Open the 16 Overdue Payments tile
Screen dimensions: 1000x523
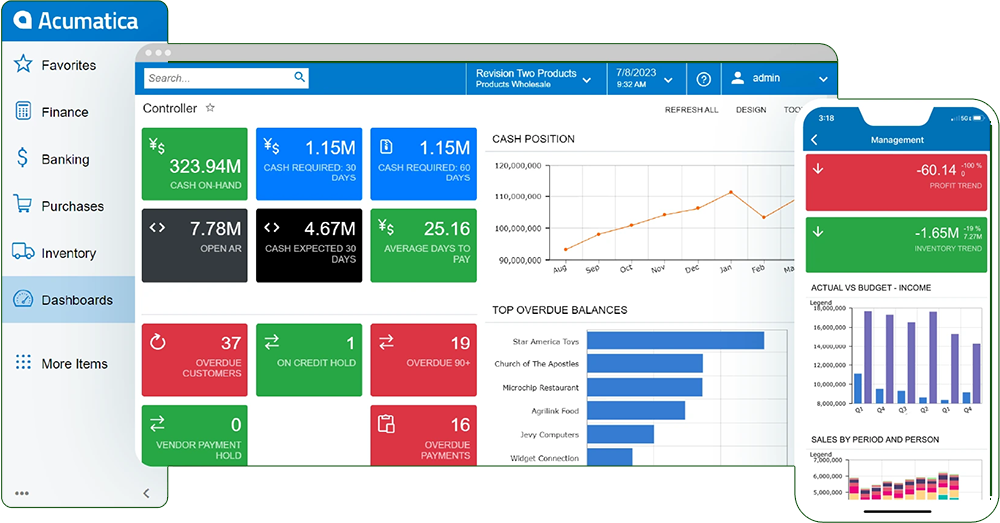coord(423,435)
